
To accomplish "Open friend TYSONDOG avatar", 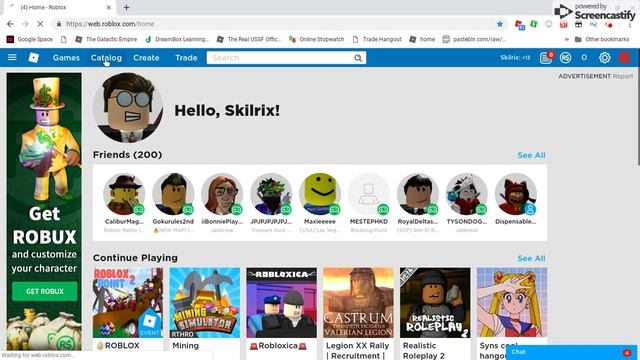I will pos(467,194).
